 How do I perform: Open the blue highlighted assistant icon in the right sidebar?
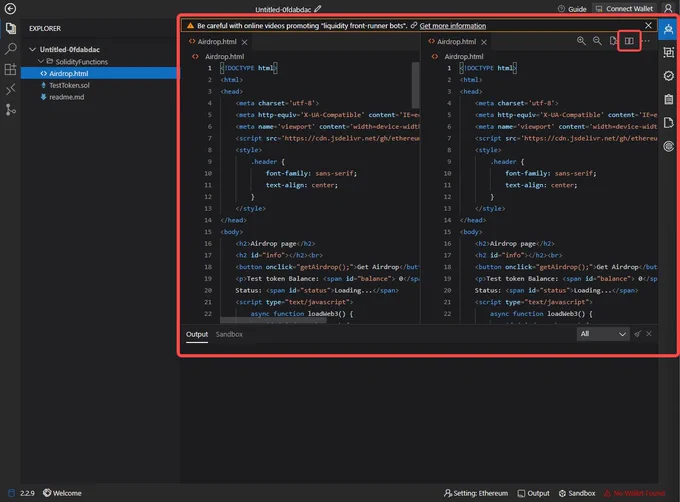point(668,29)
